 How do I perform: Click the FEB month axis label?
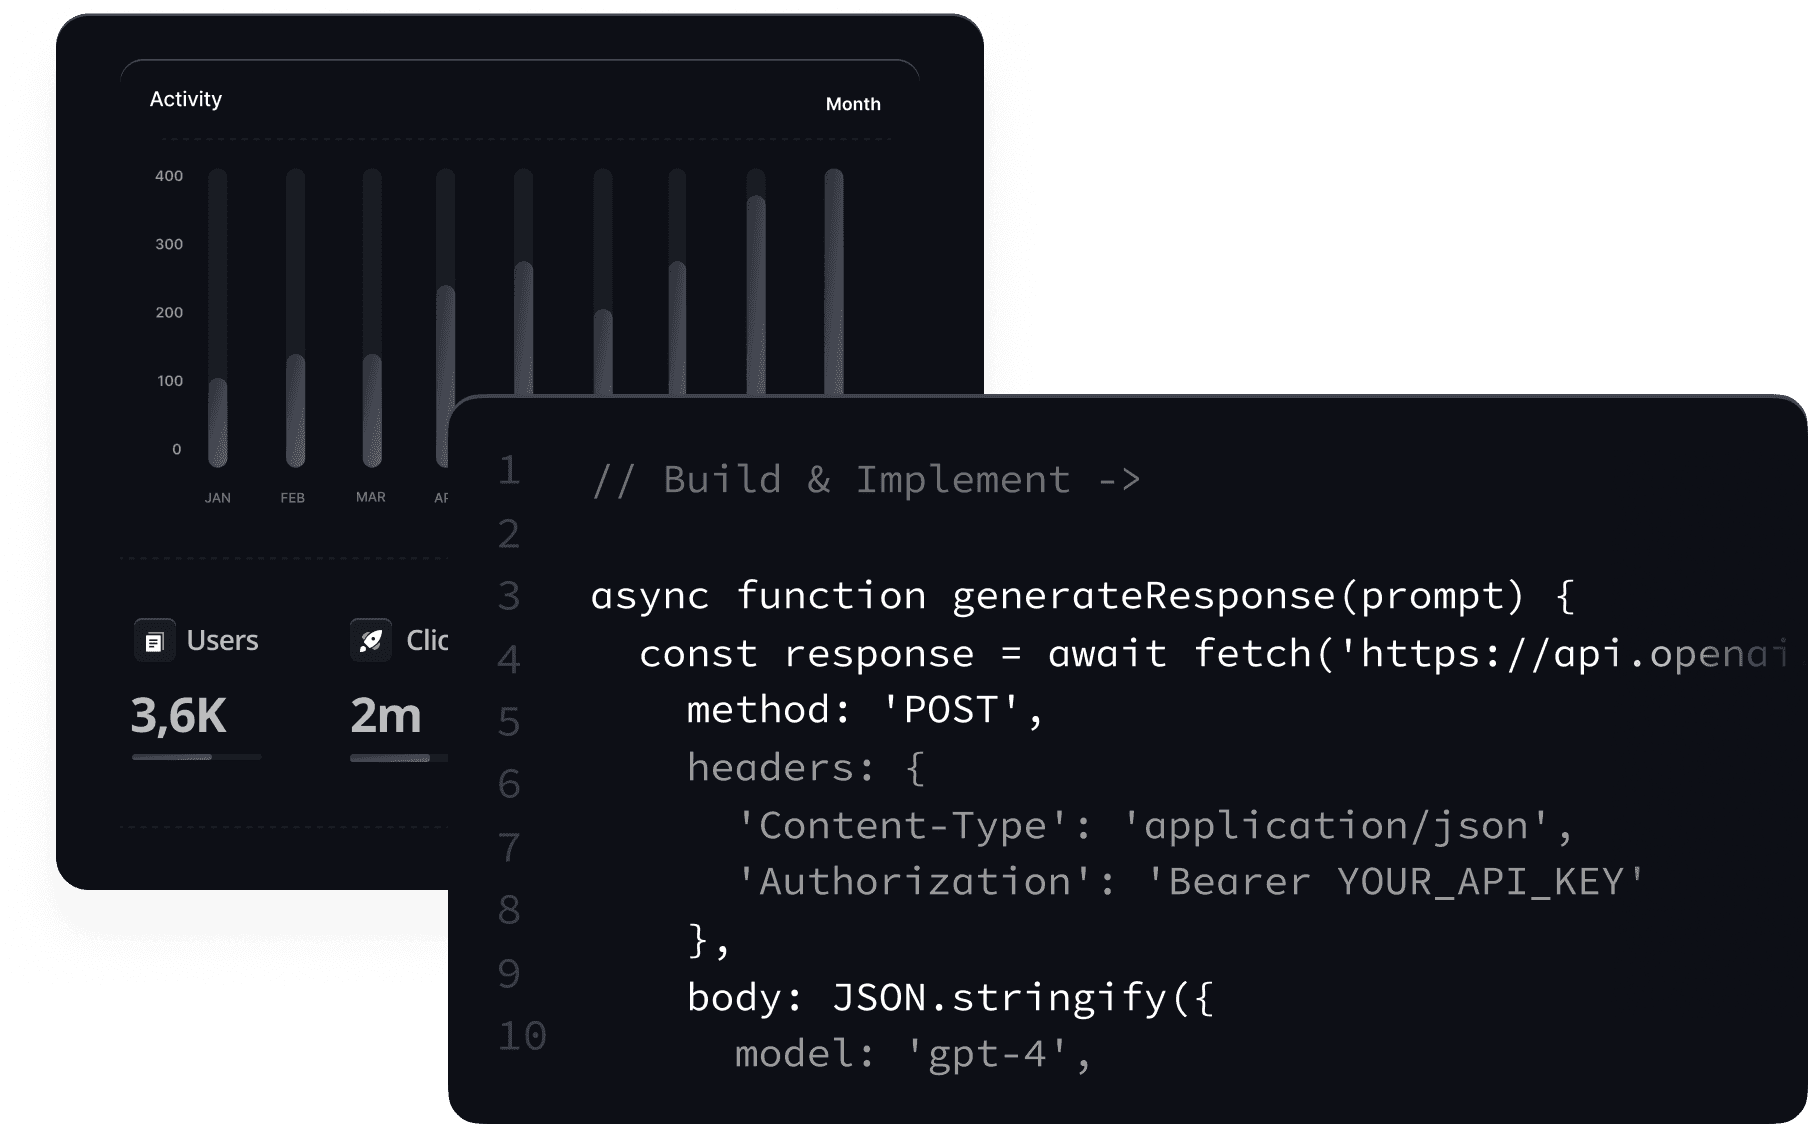pyautogui.click(x=293, y=497)
